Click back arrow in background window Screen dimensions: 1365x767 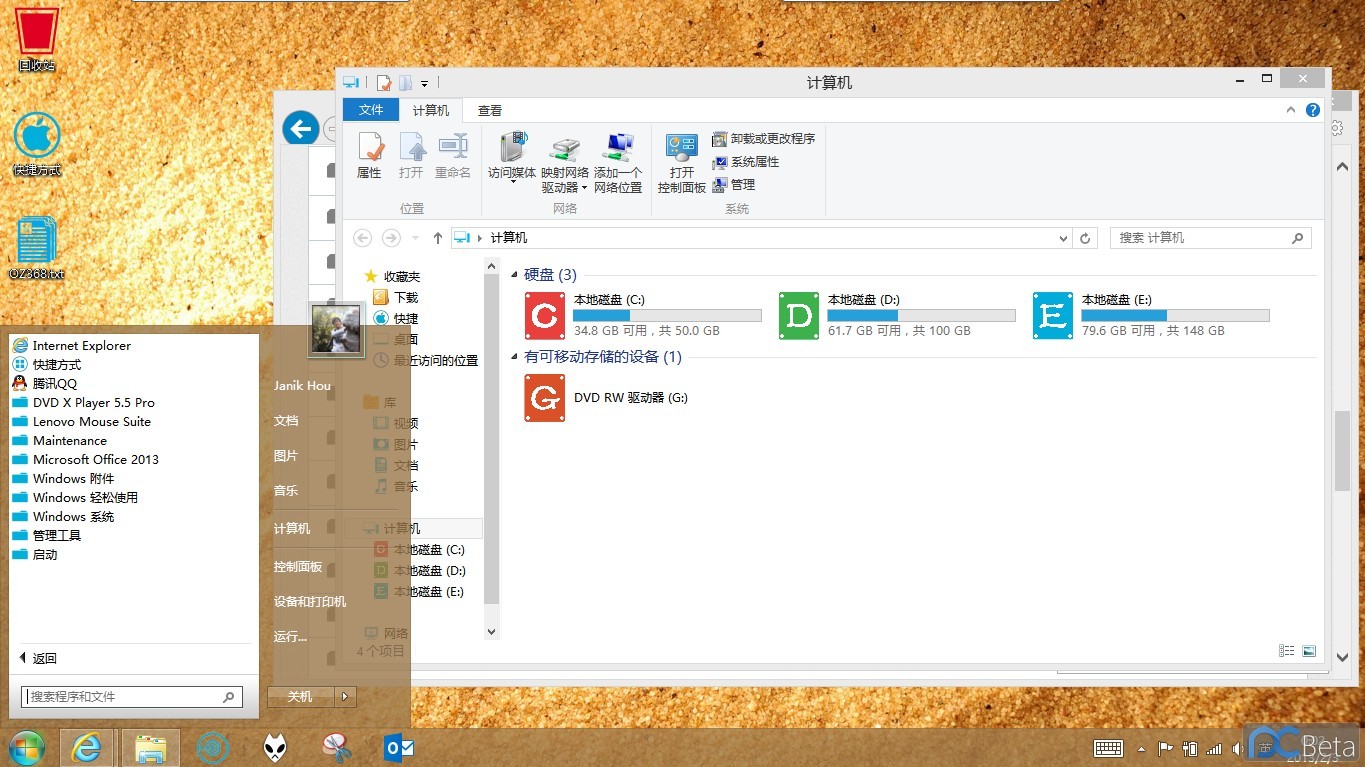(300, 128)
